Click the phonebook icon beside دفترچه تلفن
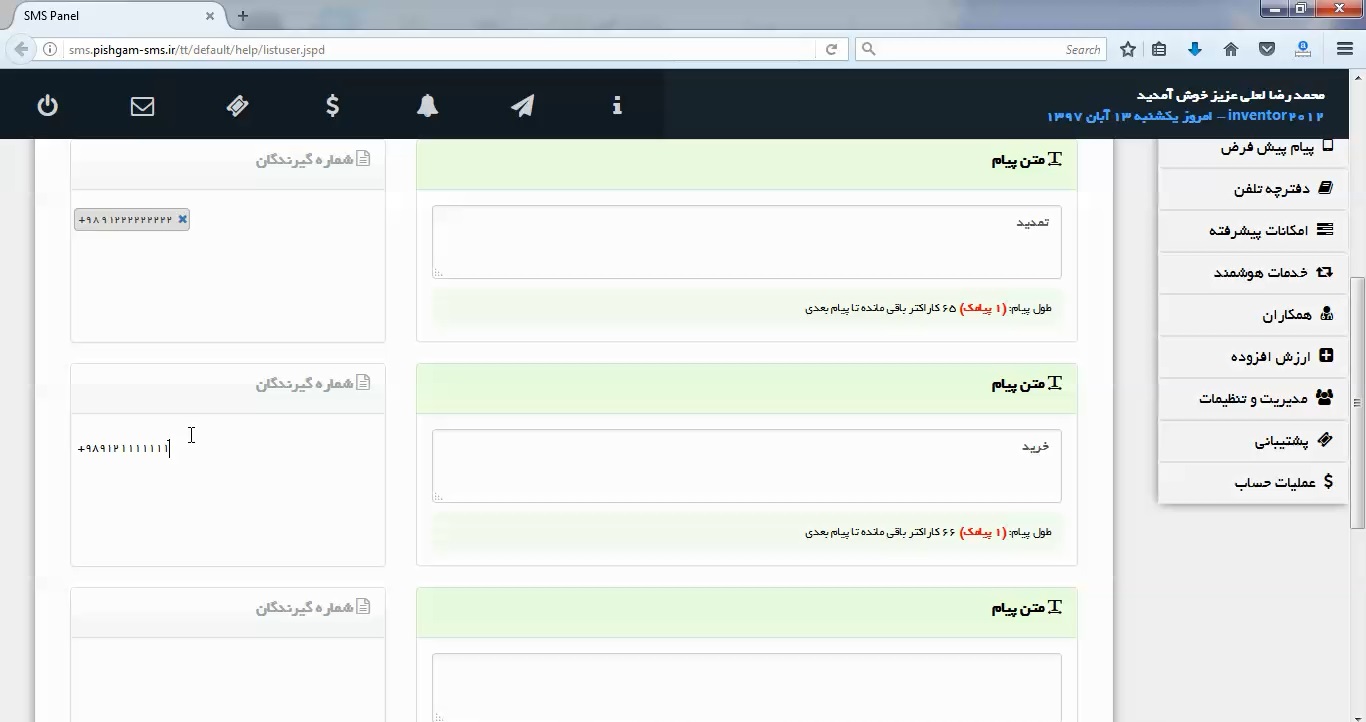 pos(1326,188)
